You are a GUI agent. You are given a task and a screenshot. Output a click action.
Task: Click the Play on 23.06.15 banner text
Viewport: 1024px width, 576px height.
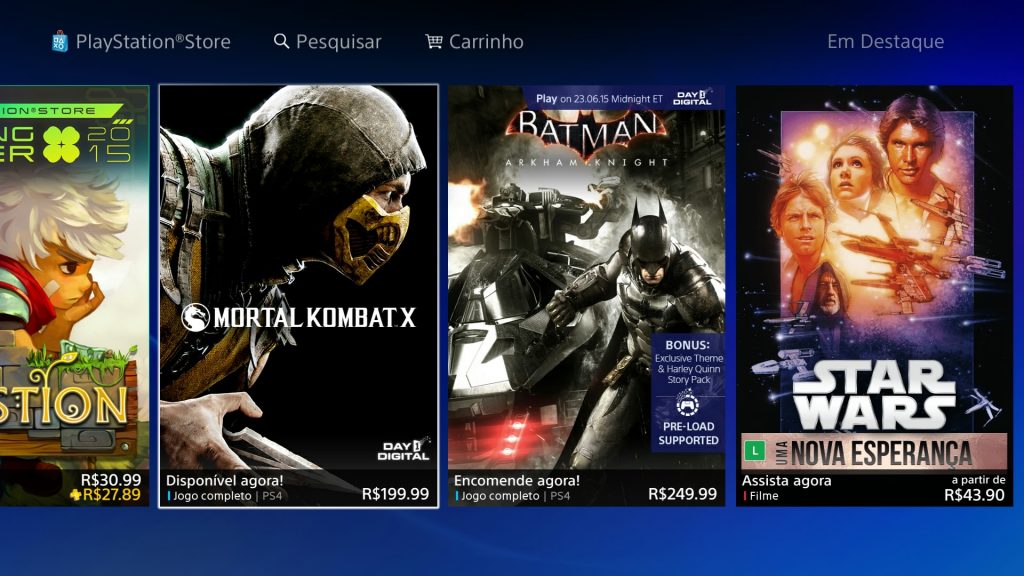(599, 99)
